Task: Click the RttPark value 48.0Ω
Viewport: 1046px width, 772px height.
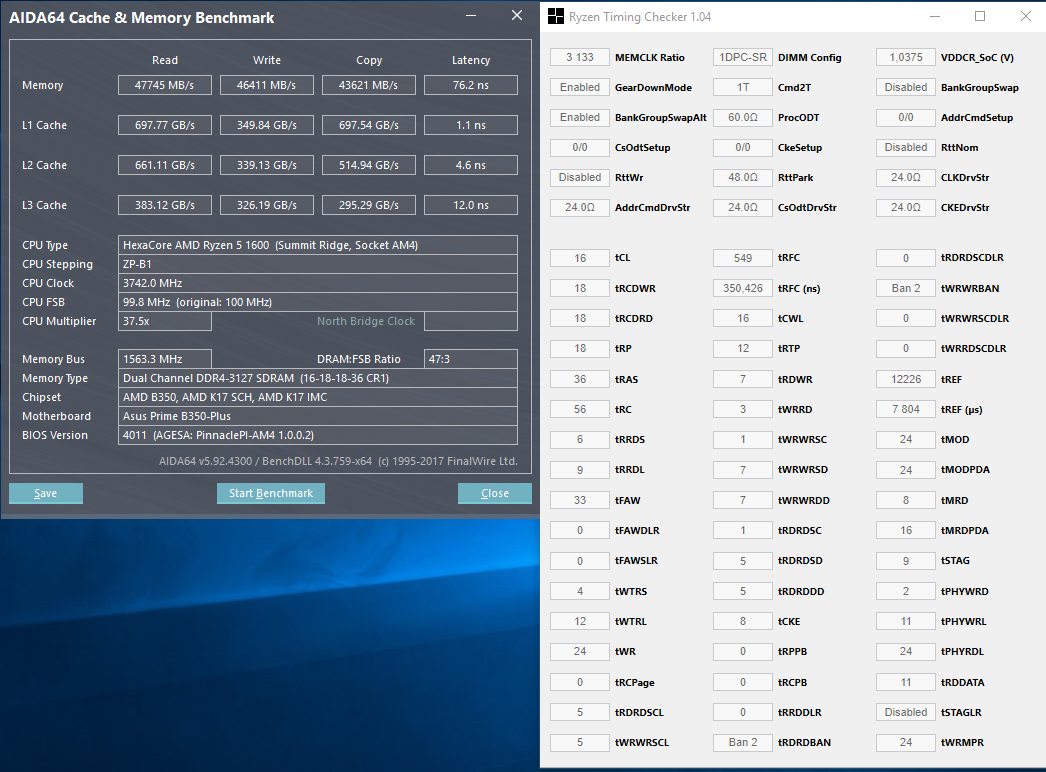Action: 742,177
